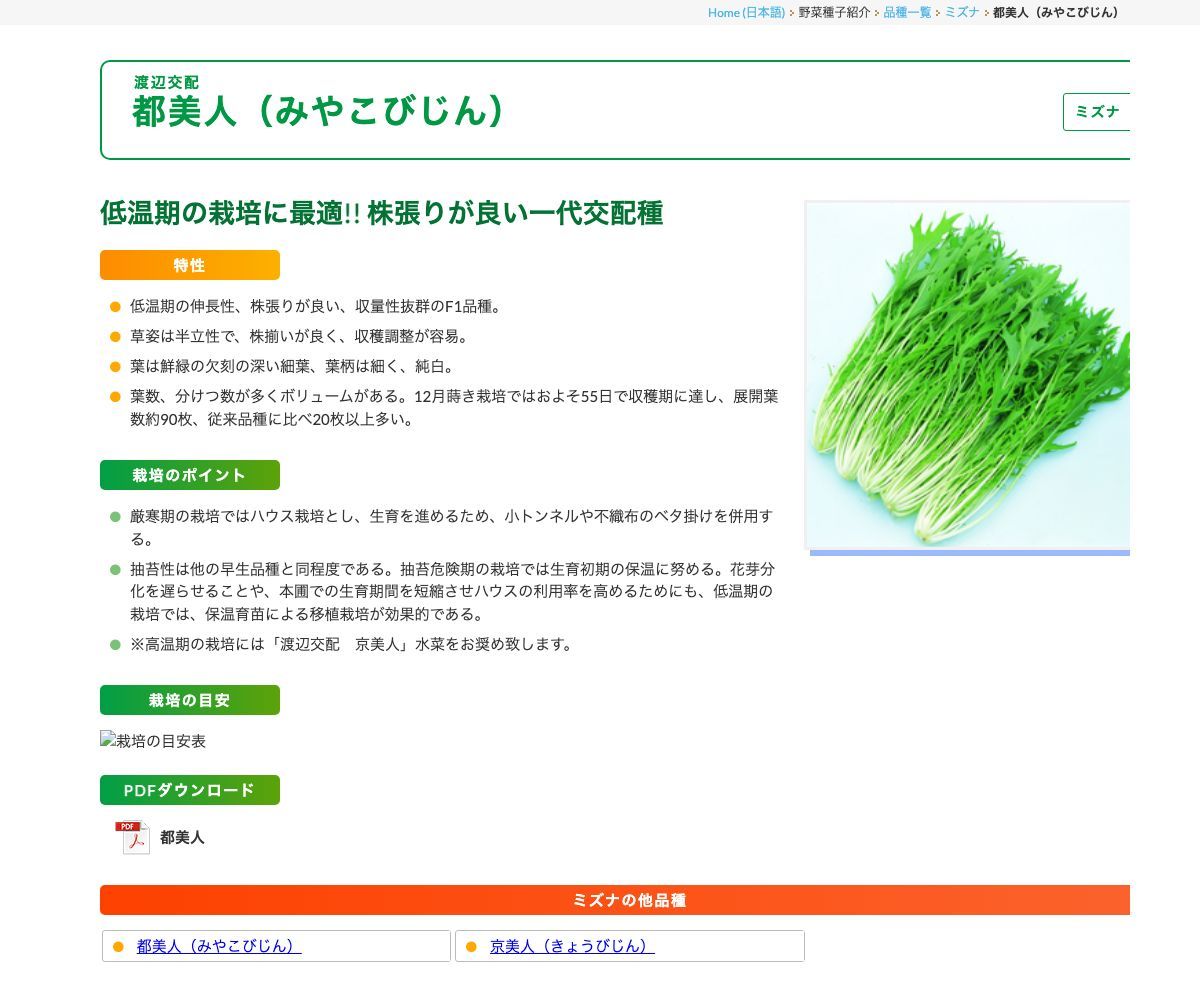
Task: Click the current page breadcrumb 都美人（みやこびじん）
Action: (1056, 12)
